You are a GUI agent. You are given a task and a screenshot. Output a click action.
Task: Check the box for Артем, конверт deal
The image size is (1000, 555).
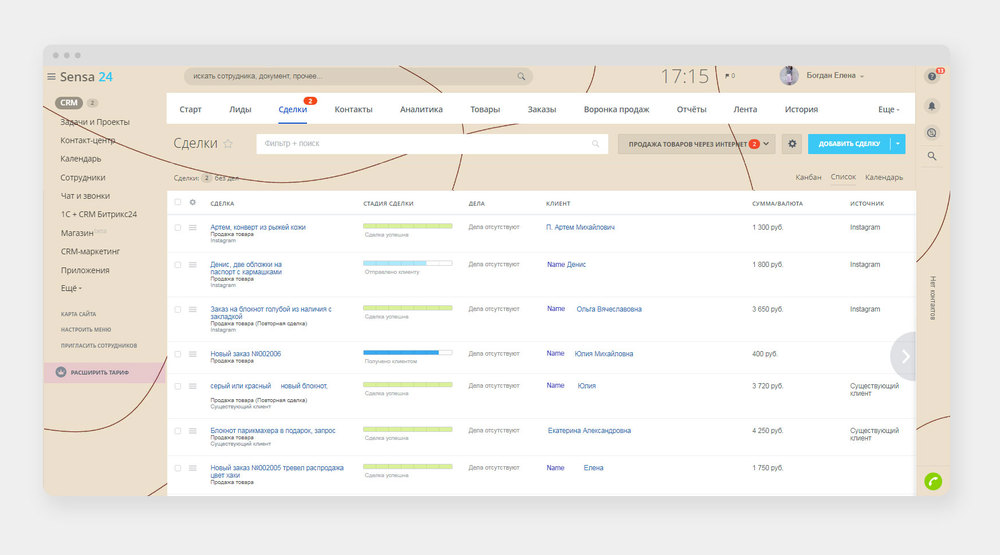click(178, 228)
